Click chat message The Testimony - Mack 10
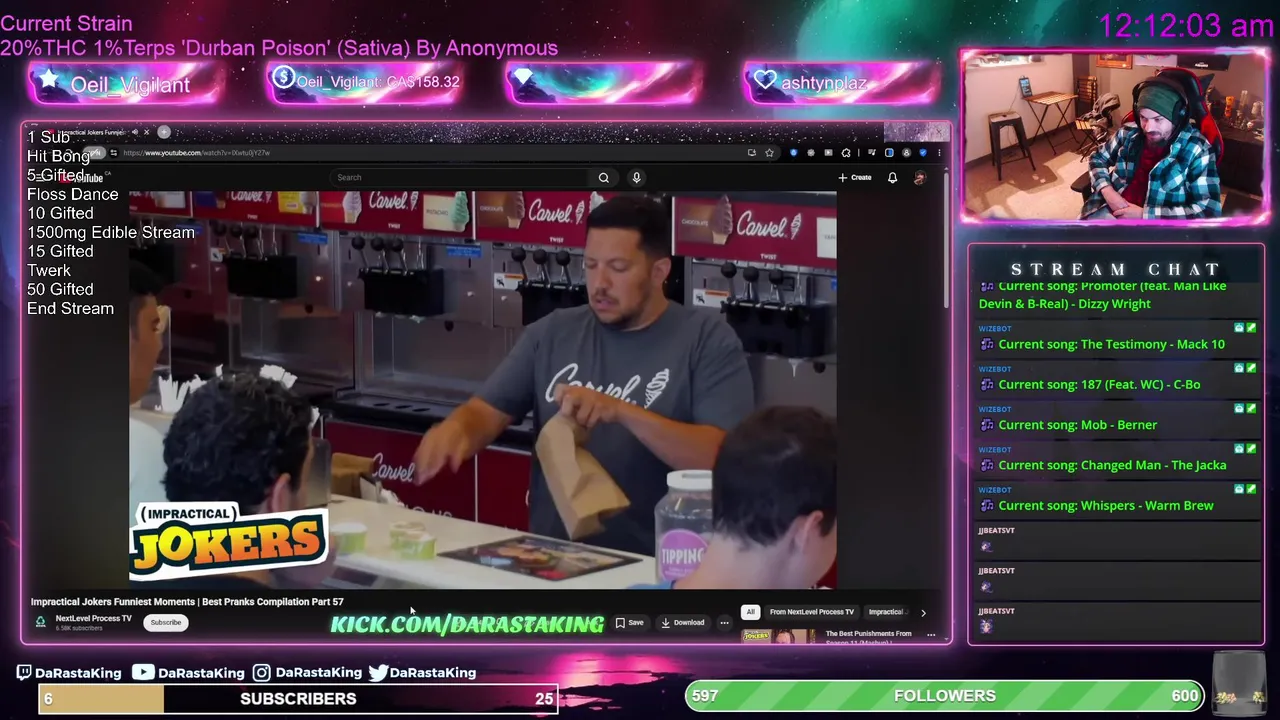The height and width of the screenshot is (720, 1280). click(x=1111, y=344)
